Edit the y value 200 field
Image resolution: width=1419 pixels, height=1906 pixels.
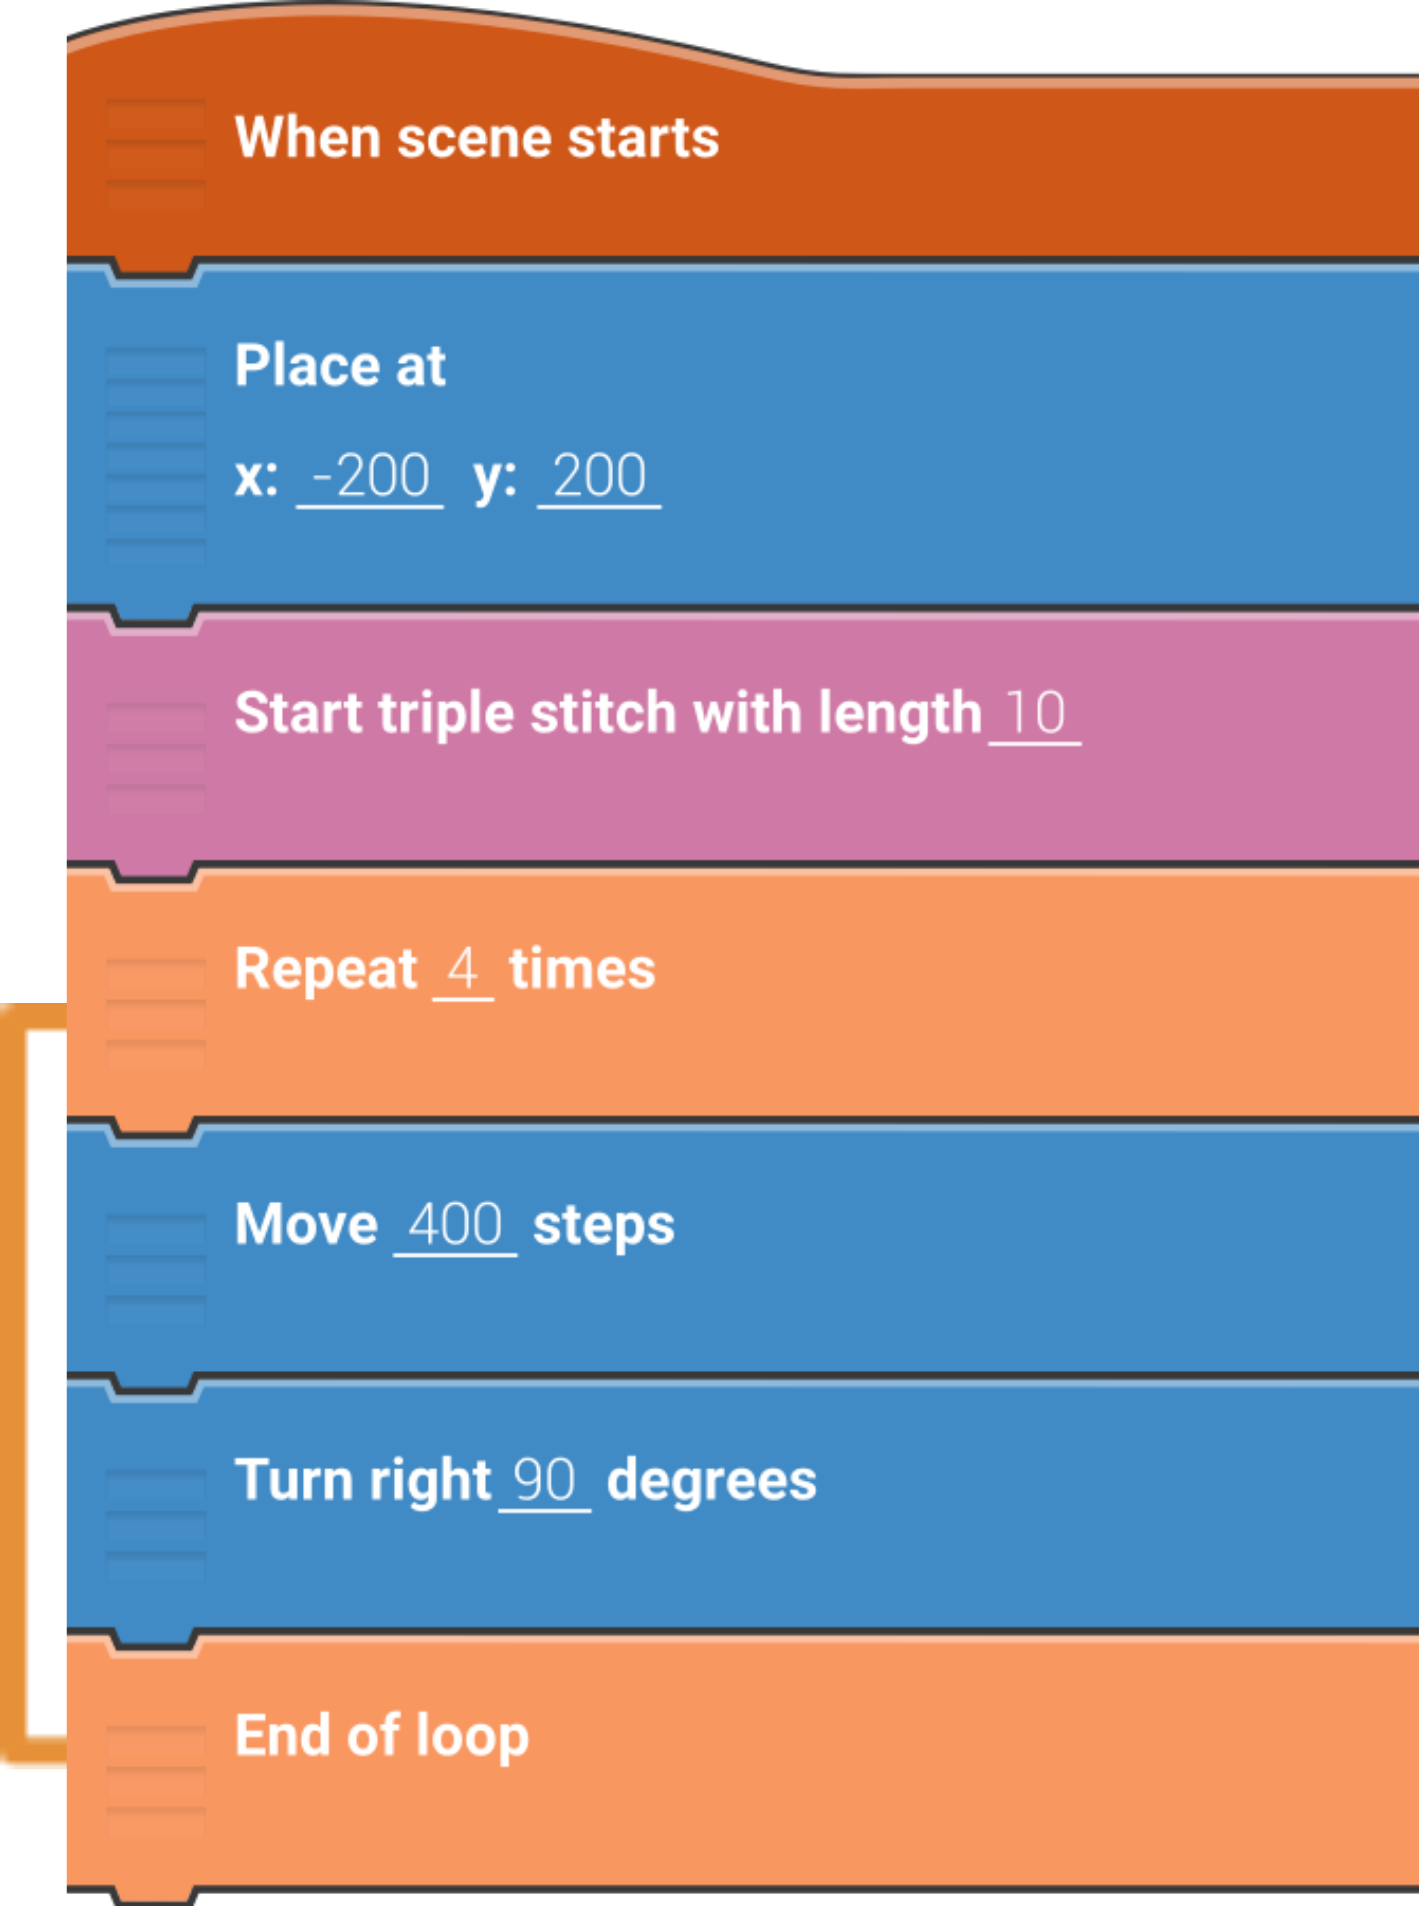(599, 477)
